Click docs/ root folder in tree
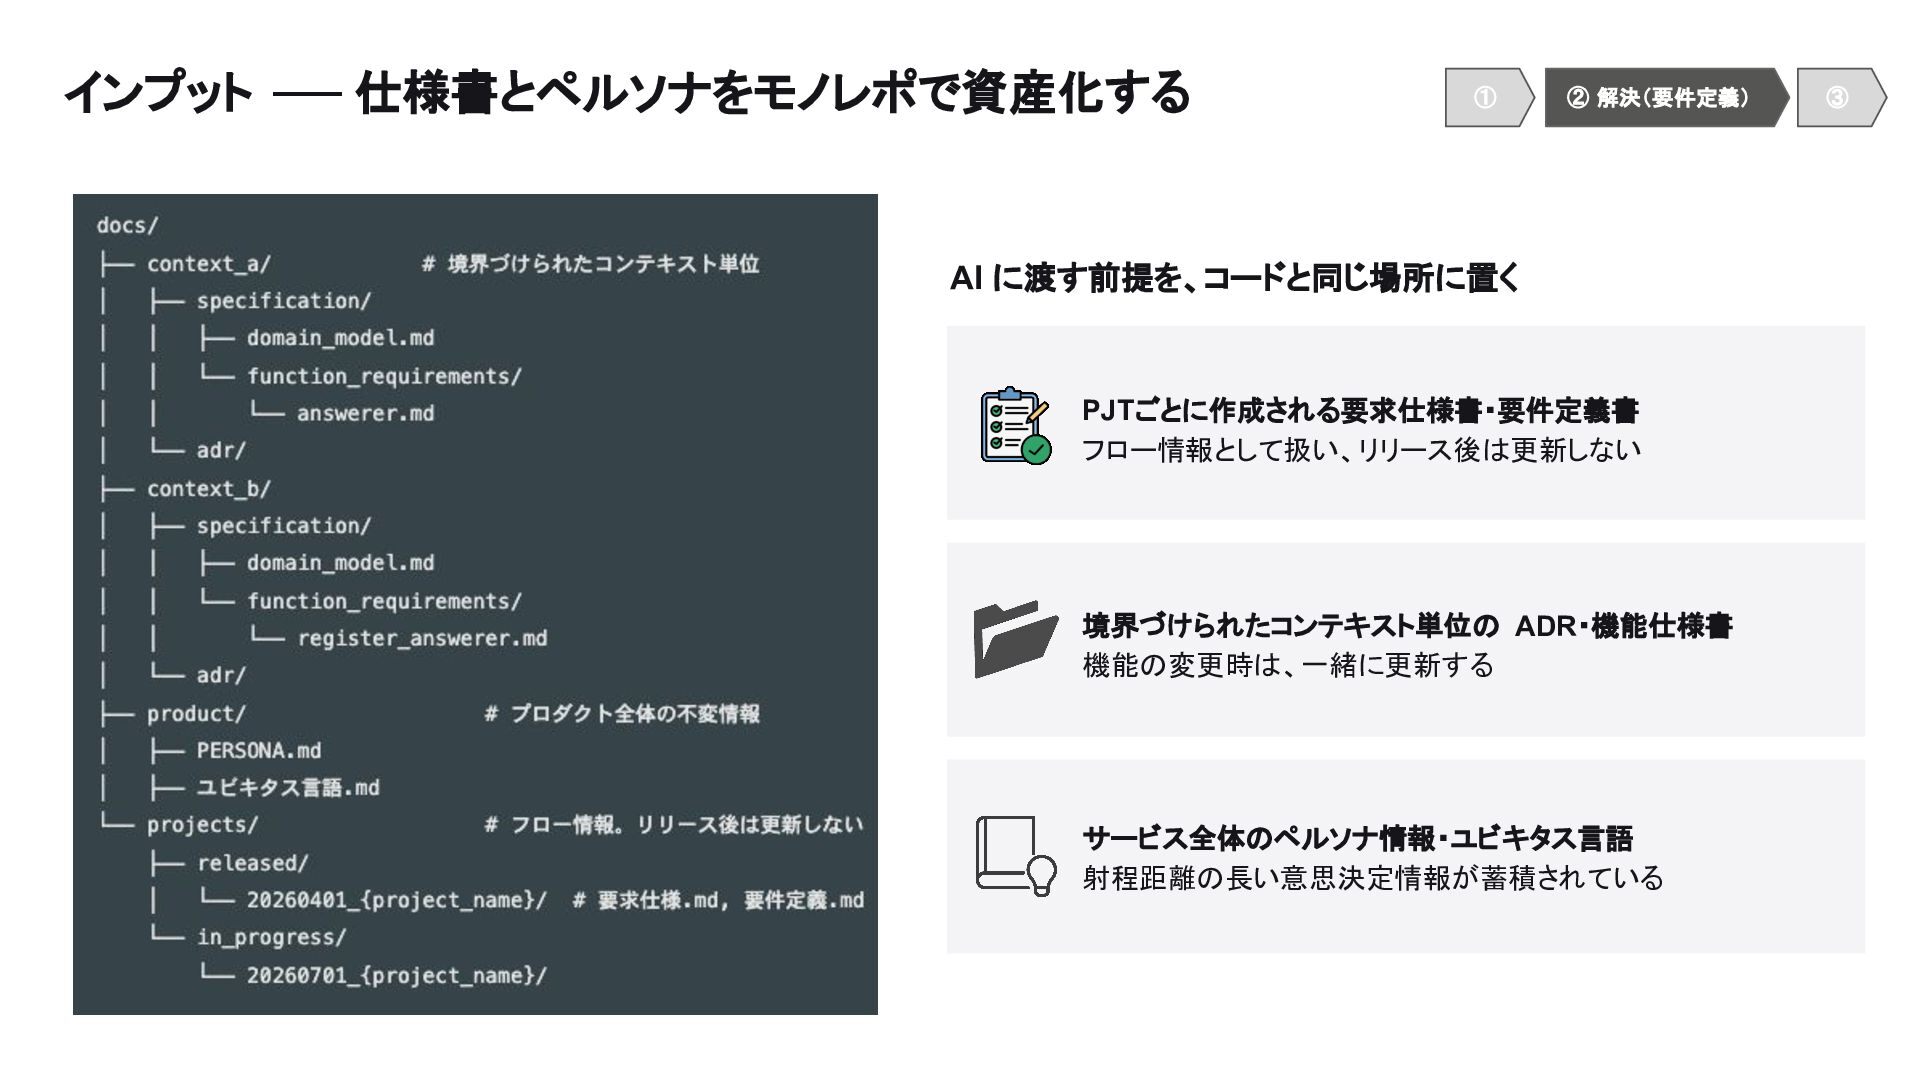The height and width of the screenshot is (1080, 1920). (x=127, y=225)
